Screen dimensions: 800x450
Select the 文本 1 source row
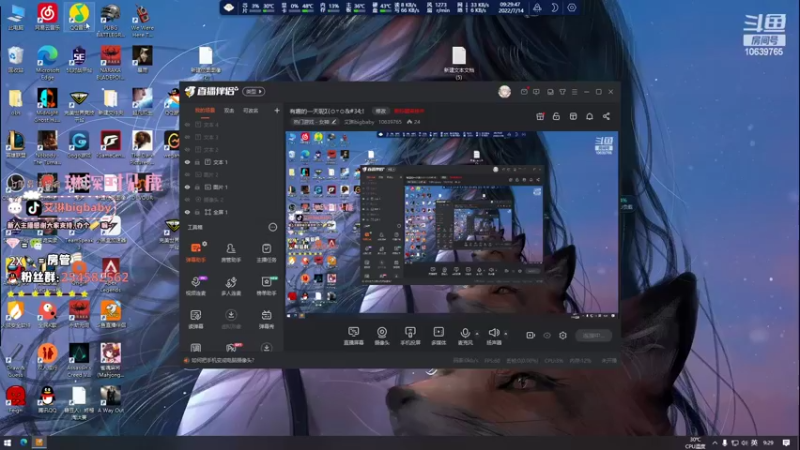coord(232,162)
